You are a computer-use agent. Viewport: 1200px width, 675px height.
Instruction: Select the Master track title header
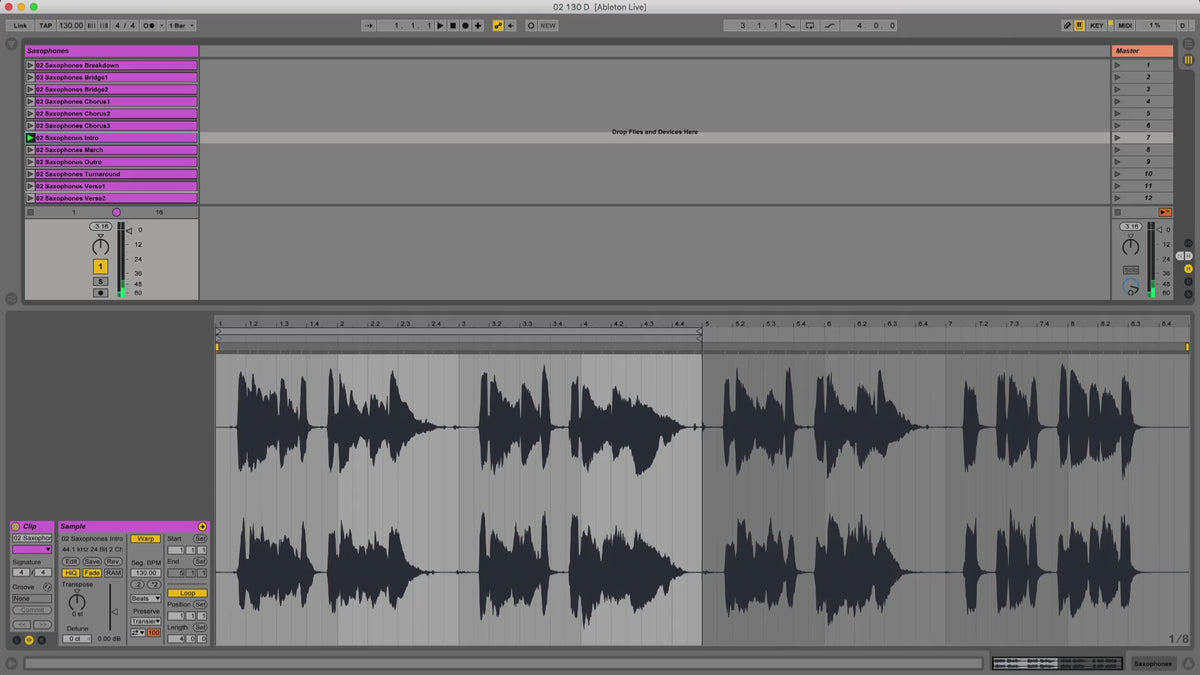(x=1141, y=50)
